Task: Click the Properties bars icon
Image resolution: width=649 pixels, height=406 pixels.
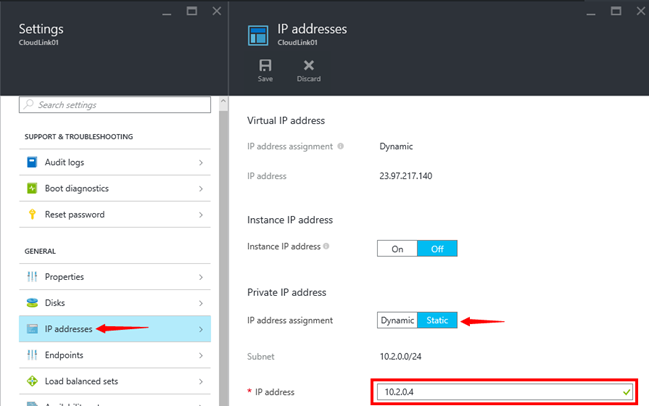Action: [32, 276]
